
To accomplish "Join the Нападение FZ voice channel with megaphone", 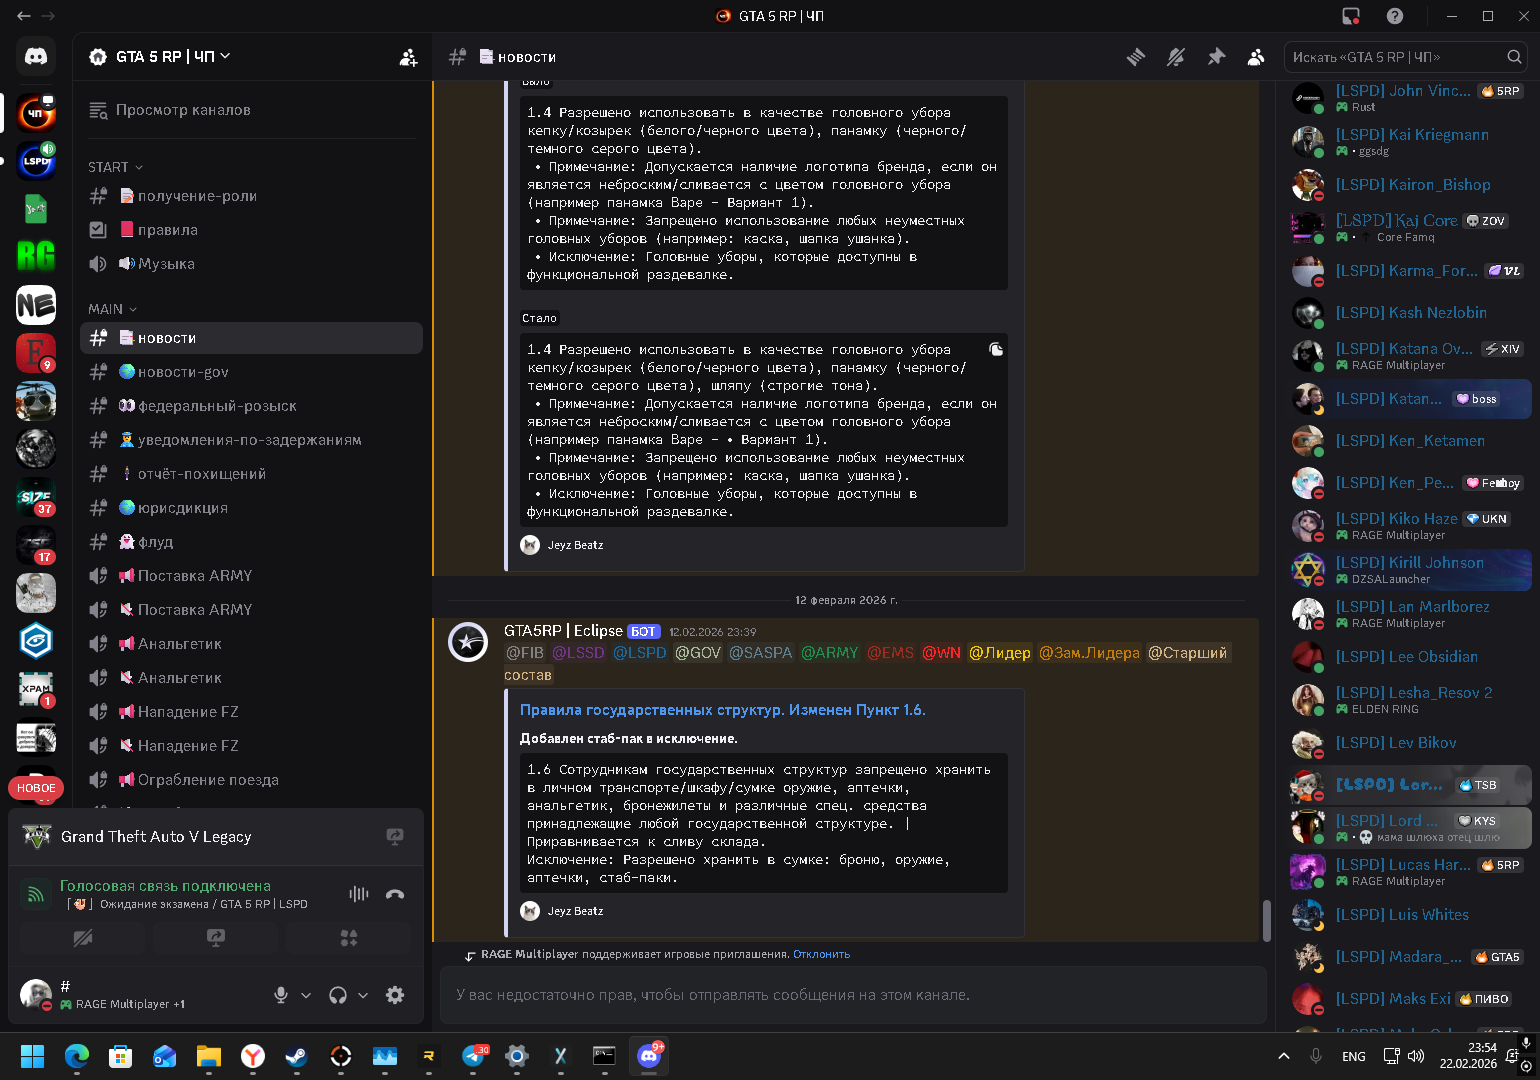I will pyautogui.click(x=251, y=712).
